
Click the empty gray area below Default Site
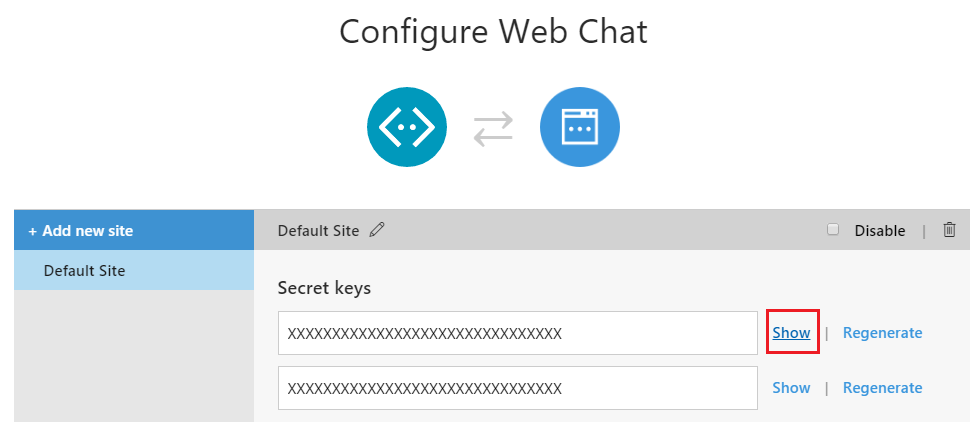click(x=134, y=356)
